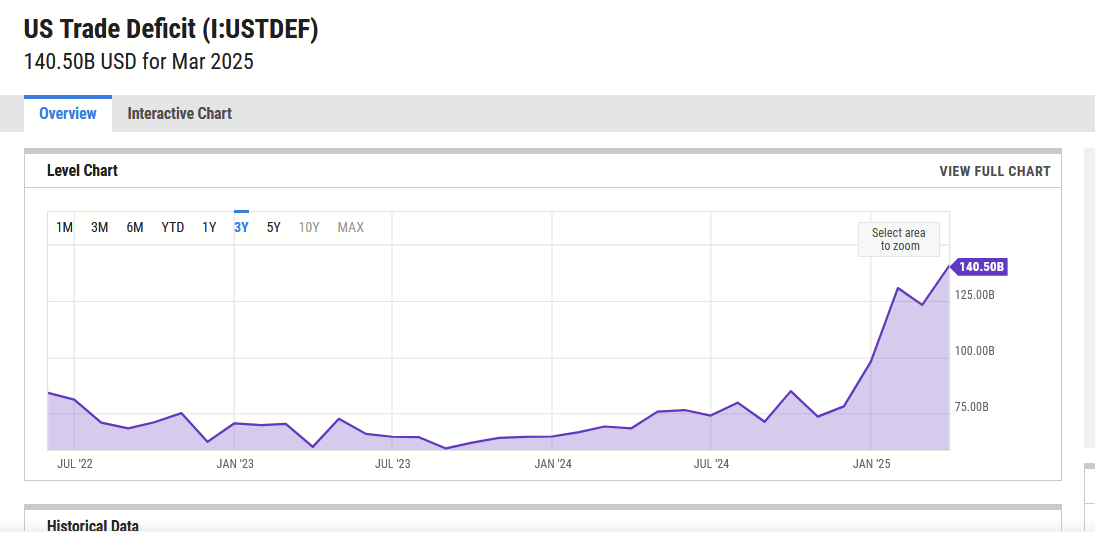1095x535 pixels.
Task: Click the Historical Data section header
Action: (93, 526)
